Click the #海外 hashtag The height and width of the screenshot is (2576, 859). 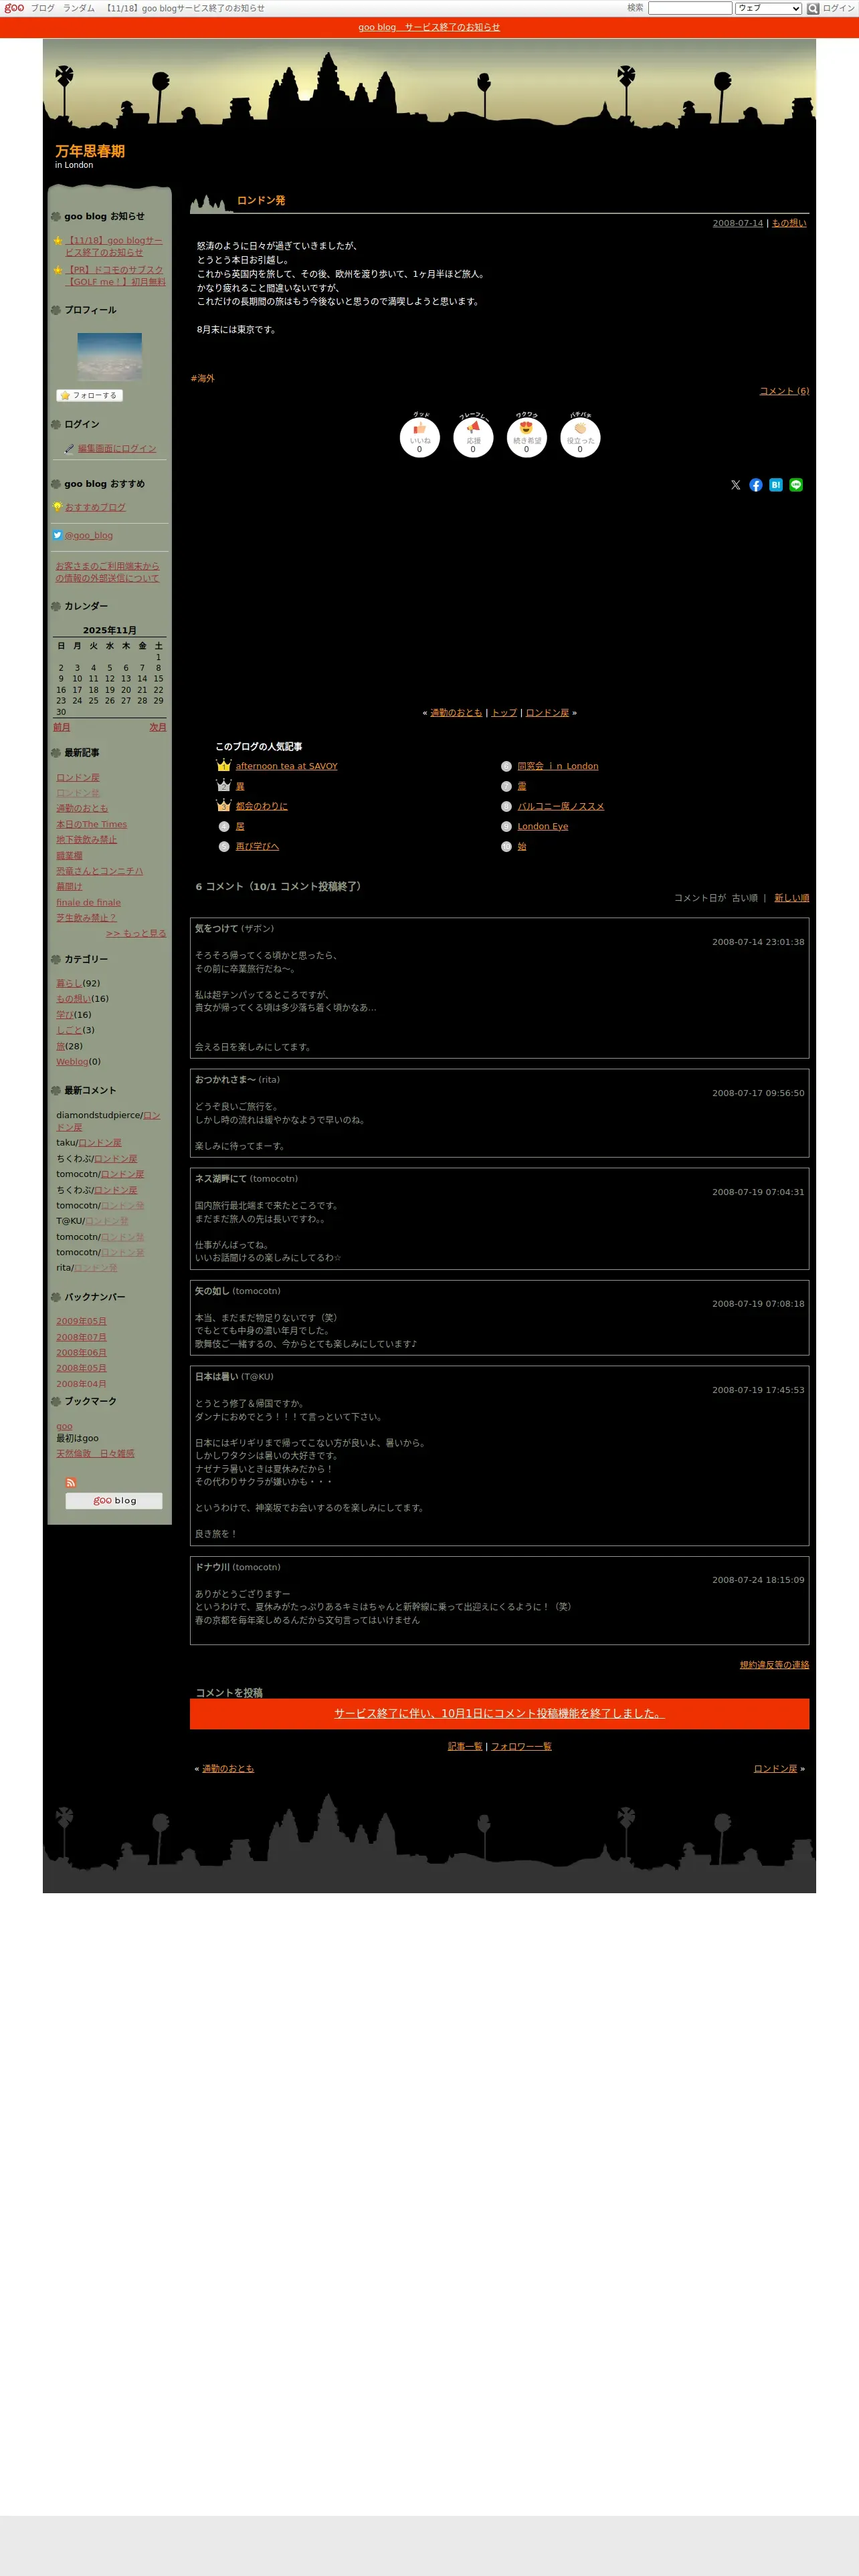203,378
